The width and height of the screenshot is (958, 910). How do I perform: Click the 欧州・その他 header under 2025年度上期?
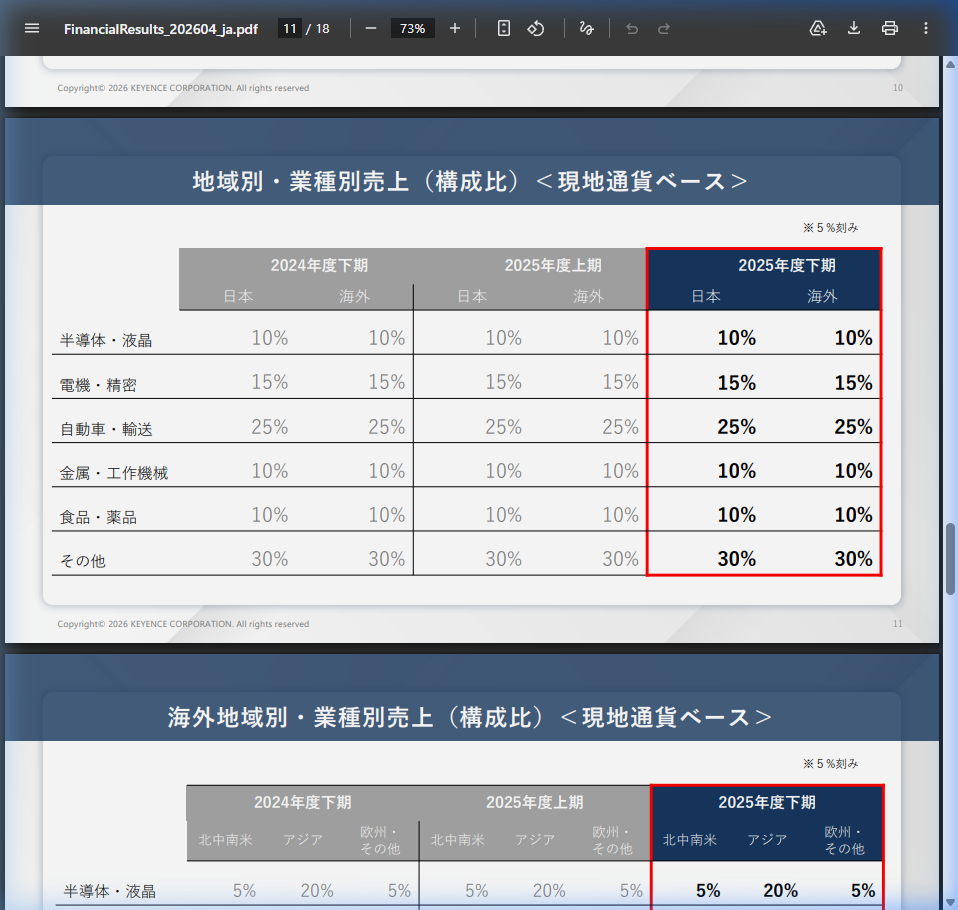pos(612,840)
